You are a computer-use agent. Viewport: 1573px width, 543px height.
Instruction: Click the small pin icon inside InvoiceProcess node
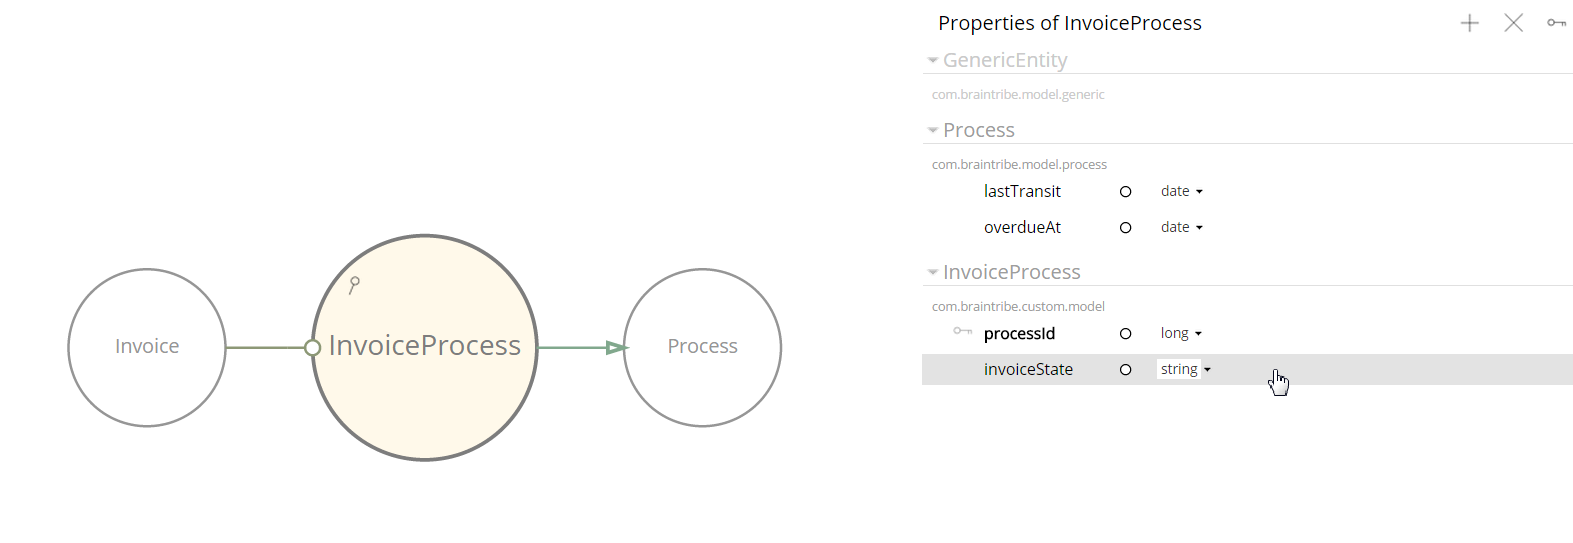354,285
